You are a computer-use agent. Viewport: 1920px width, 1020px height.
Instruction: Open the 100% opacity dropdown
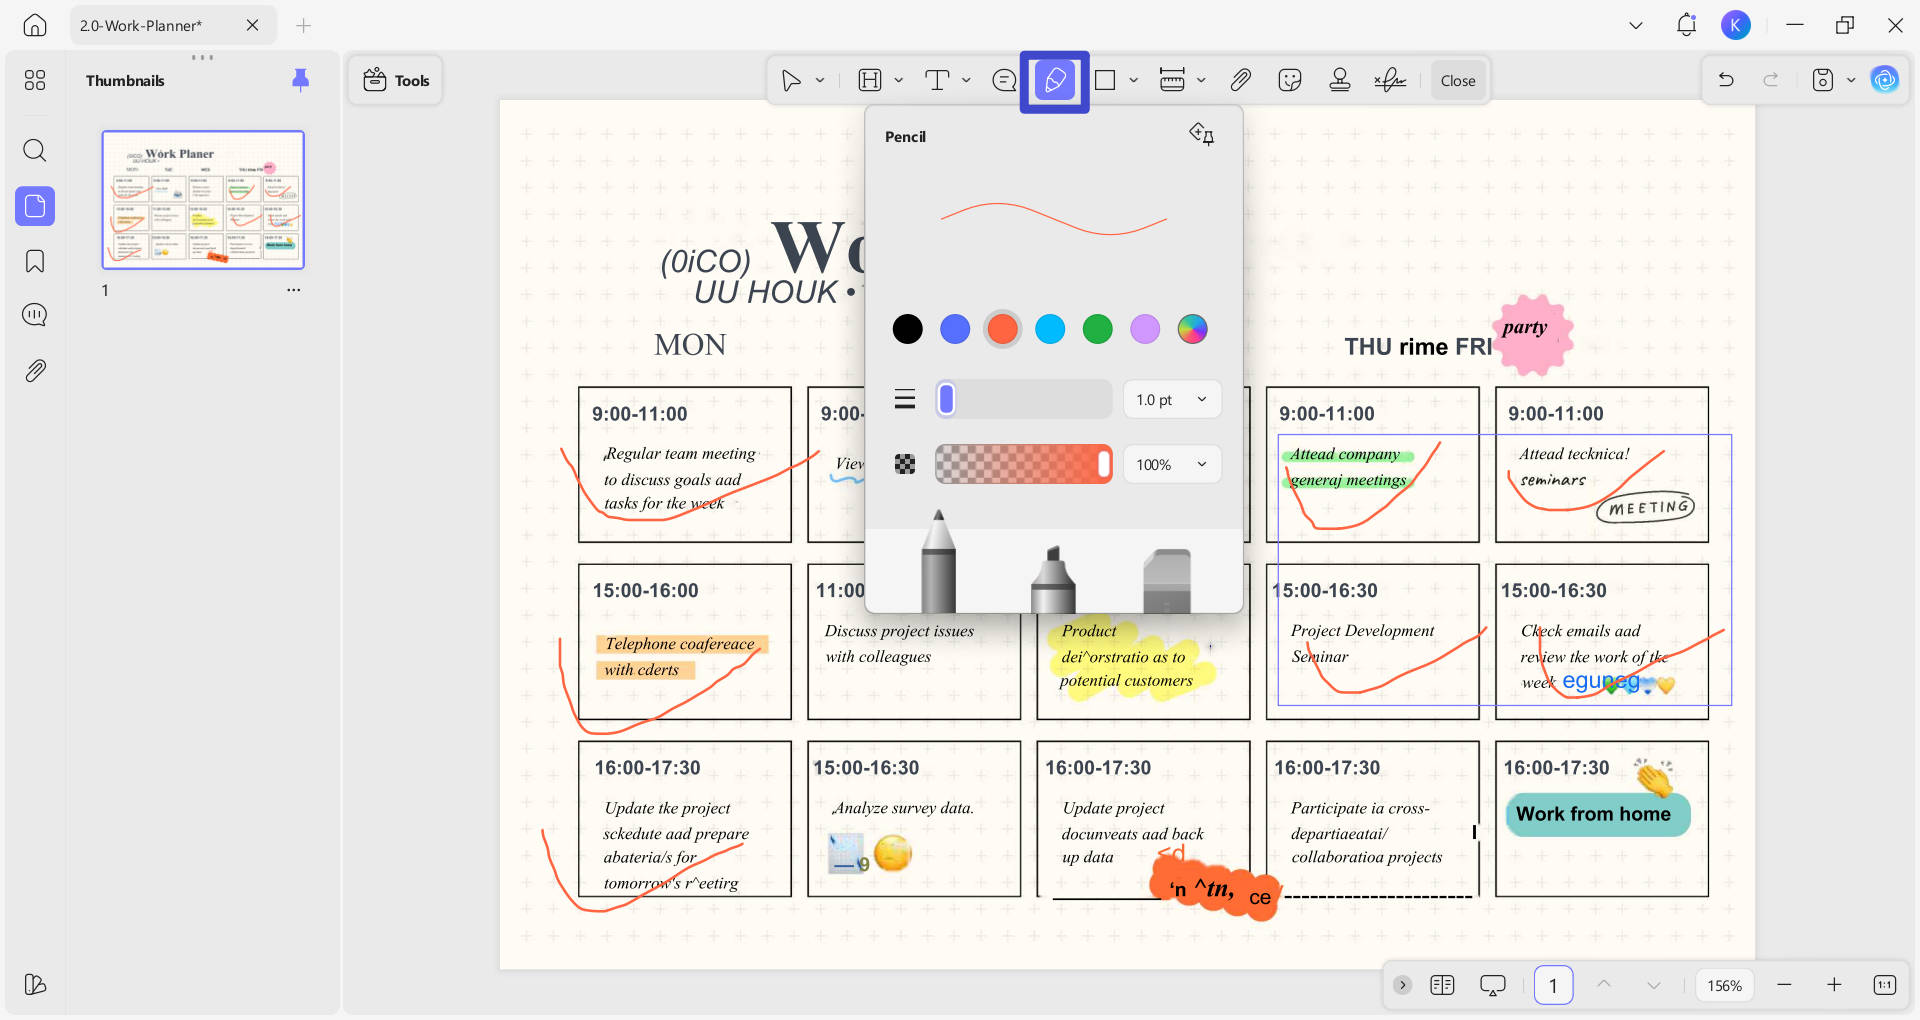point(1172,464)
